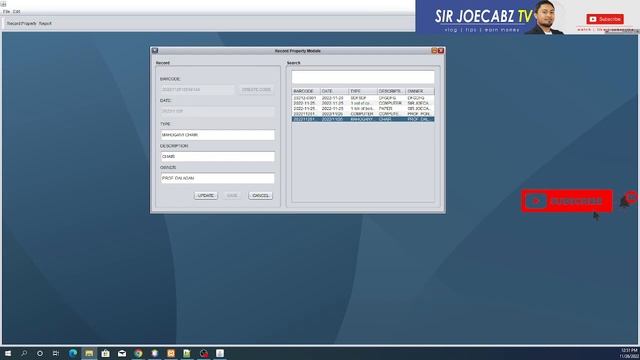Click the BARCODE column header
Screen dimensions: 640x360
click(x=306, y=91)
